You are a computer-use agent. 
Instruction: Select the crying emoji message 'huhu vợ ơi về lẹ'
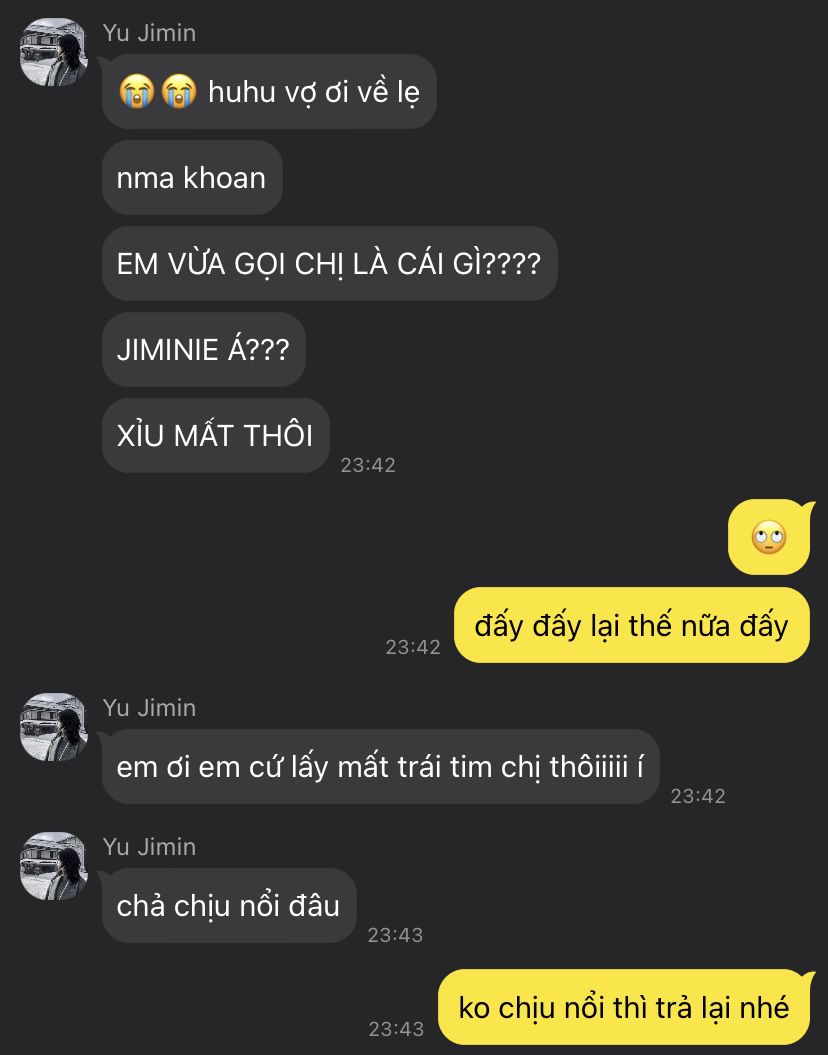pyautogui.click(x=269, y=92)
